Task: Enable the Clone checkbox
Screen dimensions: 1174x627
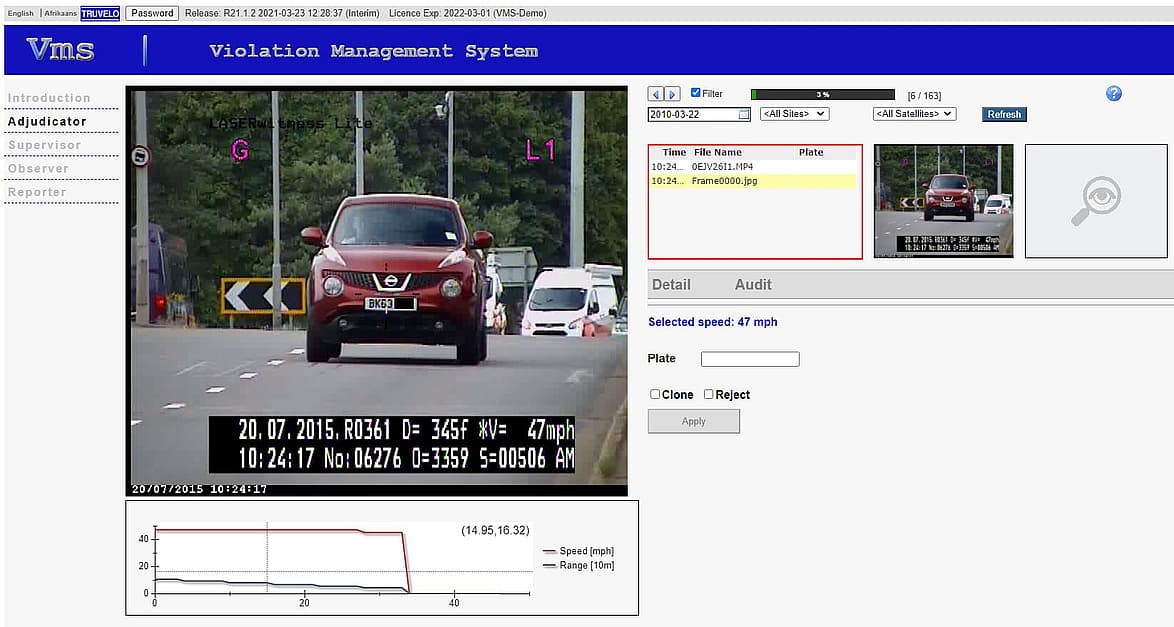Action: click(x=655, y=394)
